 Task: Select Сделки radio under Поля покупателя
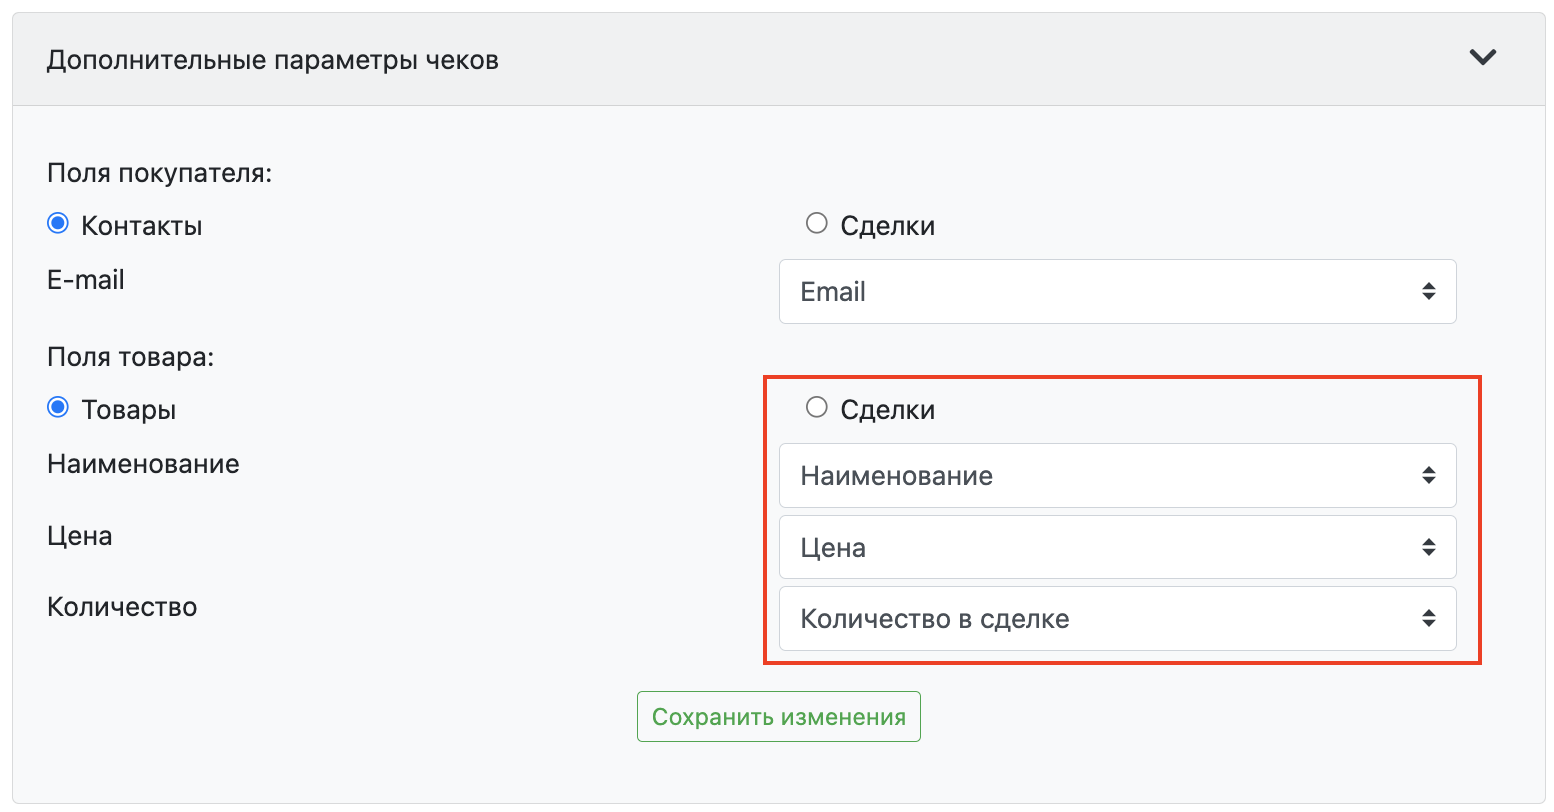(817, 223)
